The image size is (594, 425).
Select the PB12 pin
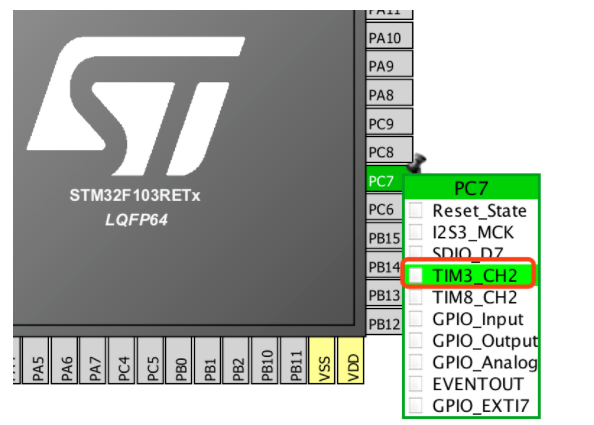pyautogui.click(x=384, y=322)
